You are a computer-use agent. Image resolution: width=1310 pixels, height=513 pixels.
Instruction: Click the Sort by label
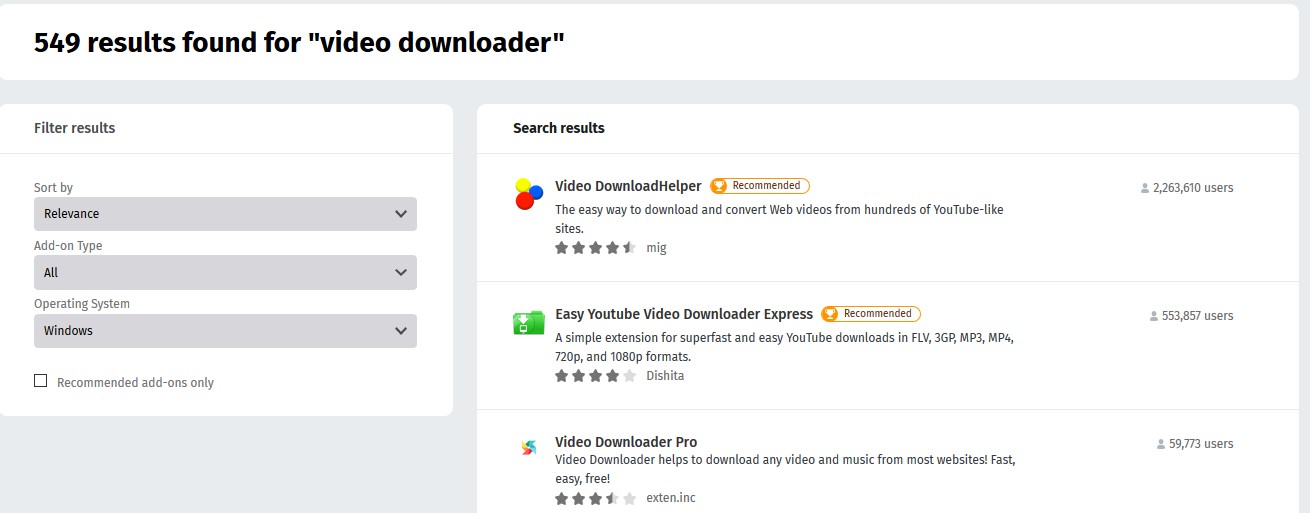[x=53, y=188]
